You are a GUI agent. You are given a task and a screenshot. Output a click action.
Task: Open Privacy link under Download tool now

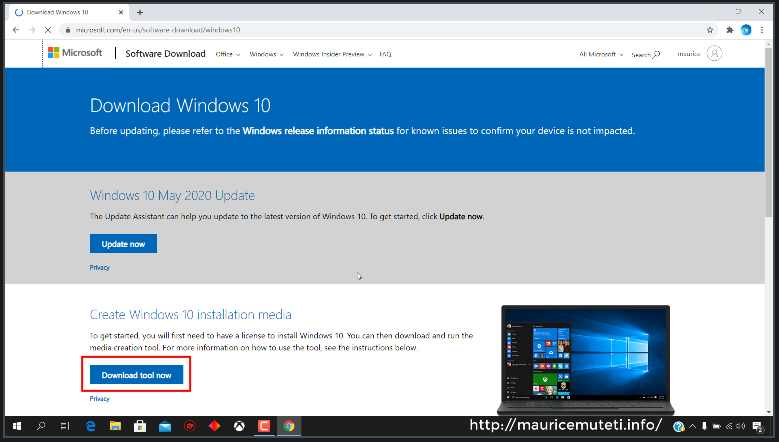coord(99,398)
